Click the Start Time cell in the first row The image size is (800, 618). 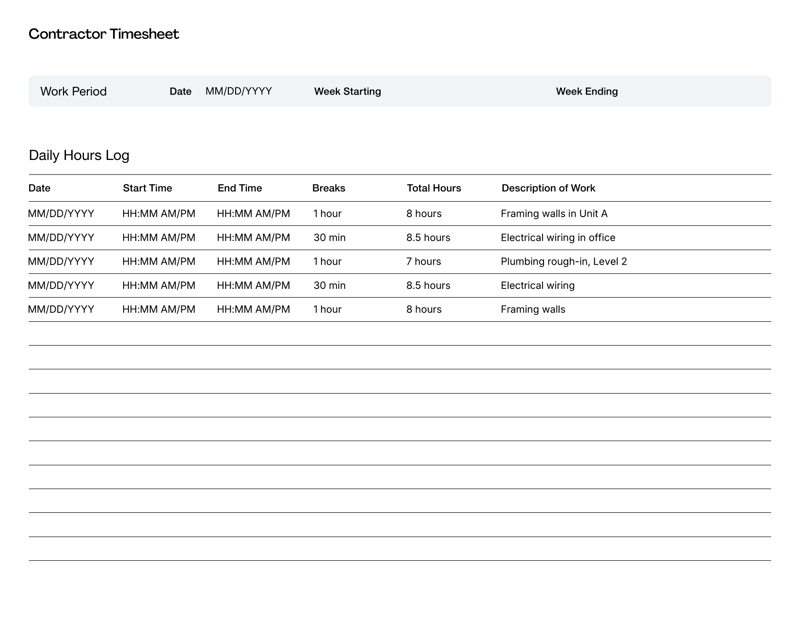pyautogui.click(x=157, y=213)
